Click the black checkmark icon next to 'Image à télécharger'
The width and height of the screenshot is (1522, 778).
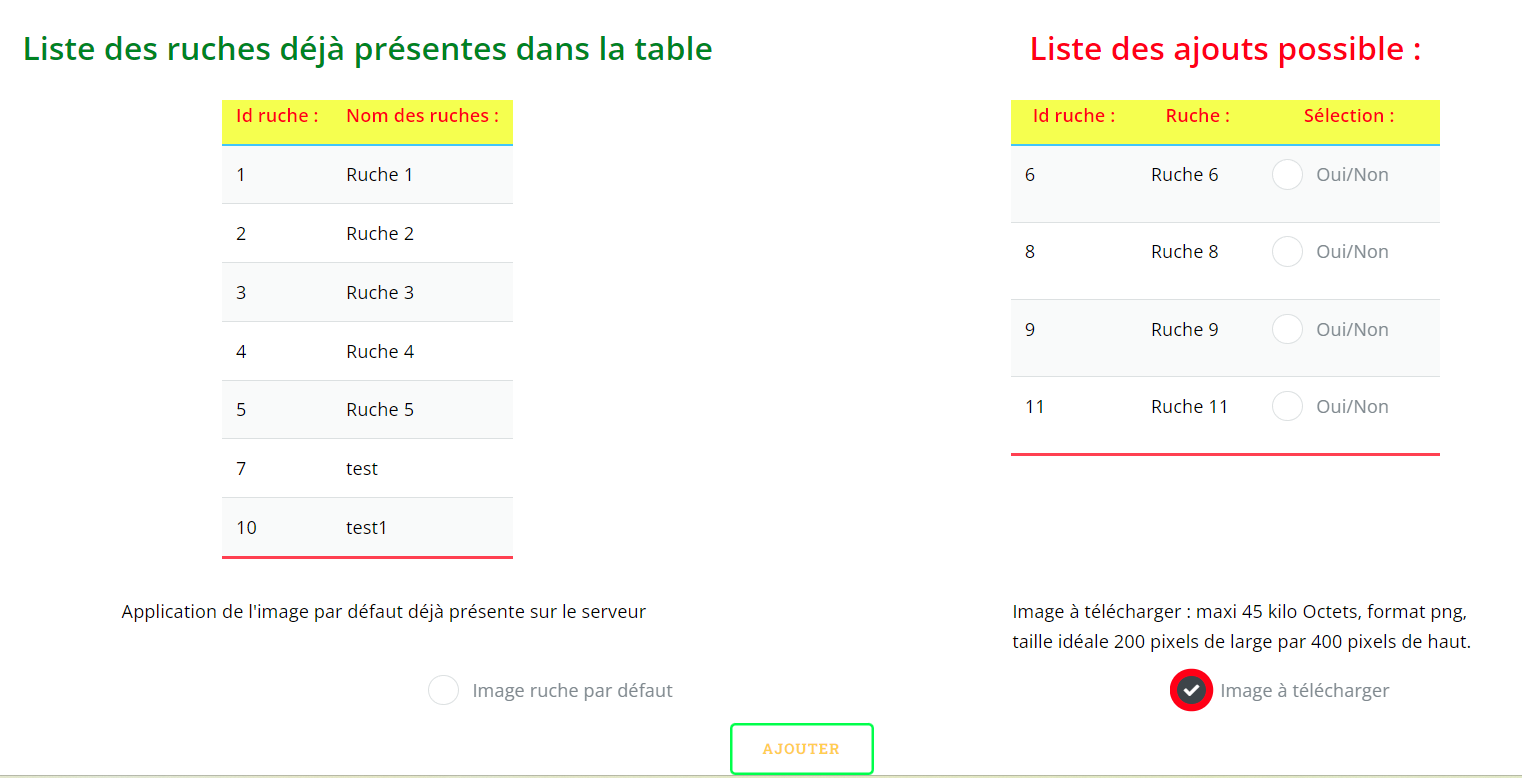1191,690
